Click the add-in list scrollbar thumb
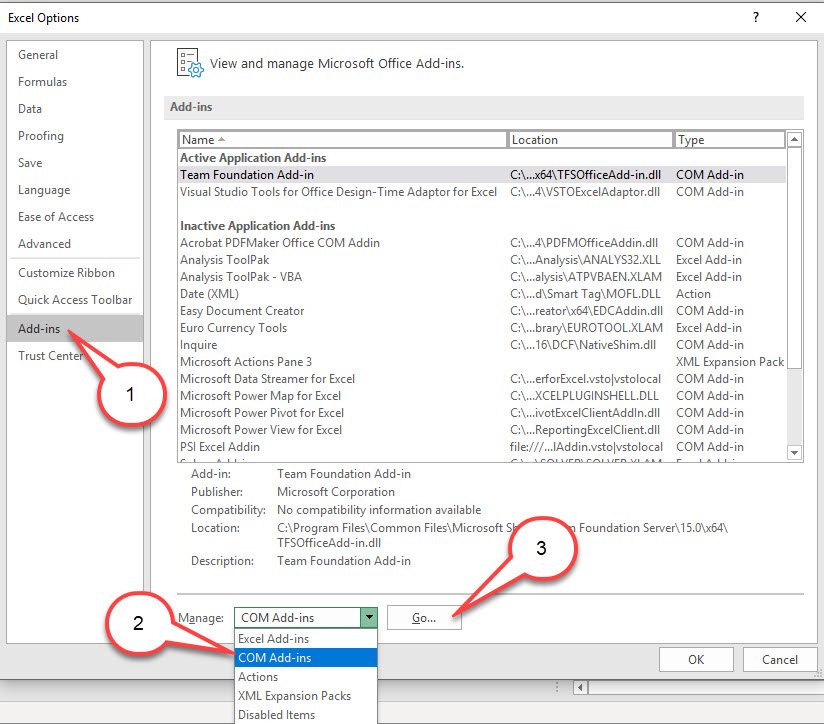Viewport: 824px width, 724px height. [795, 257]
